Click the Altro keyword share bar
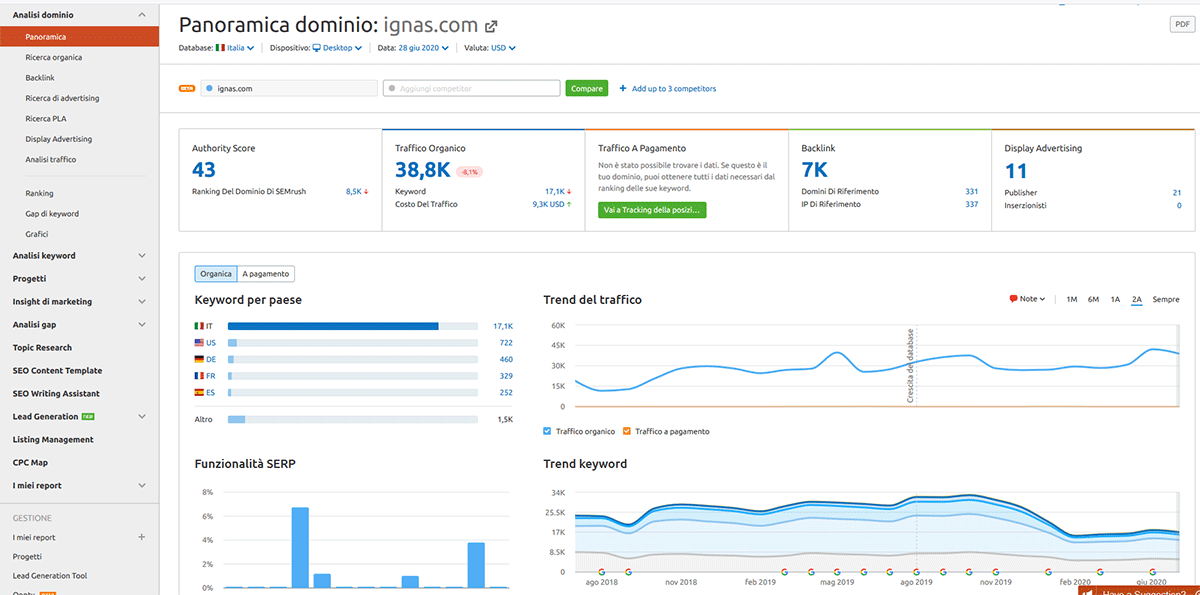This screenshot has width=1200, height=595. click(353, 420)
